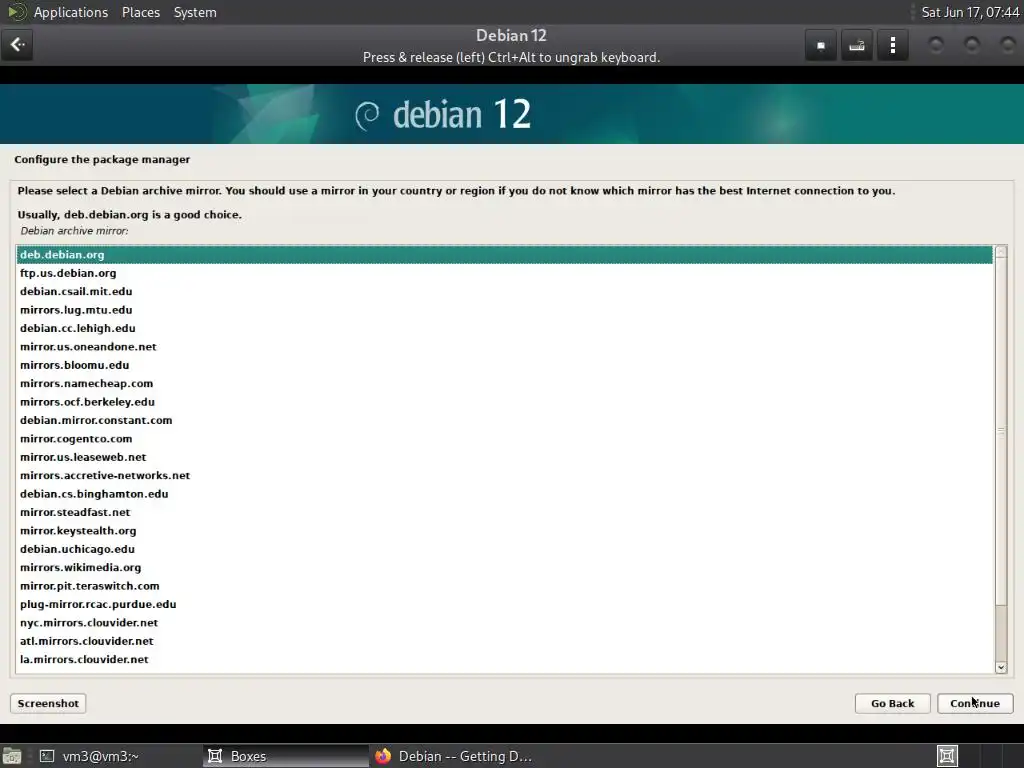Click the mirror list scrollbar down arrow

pos(1000,667)
